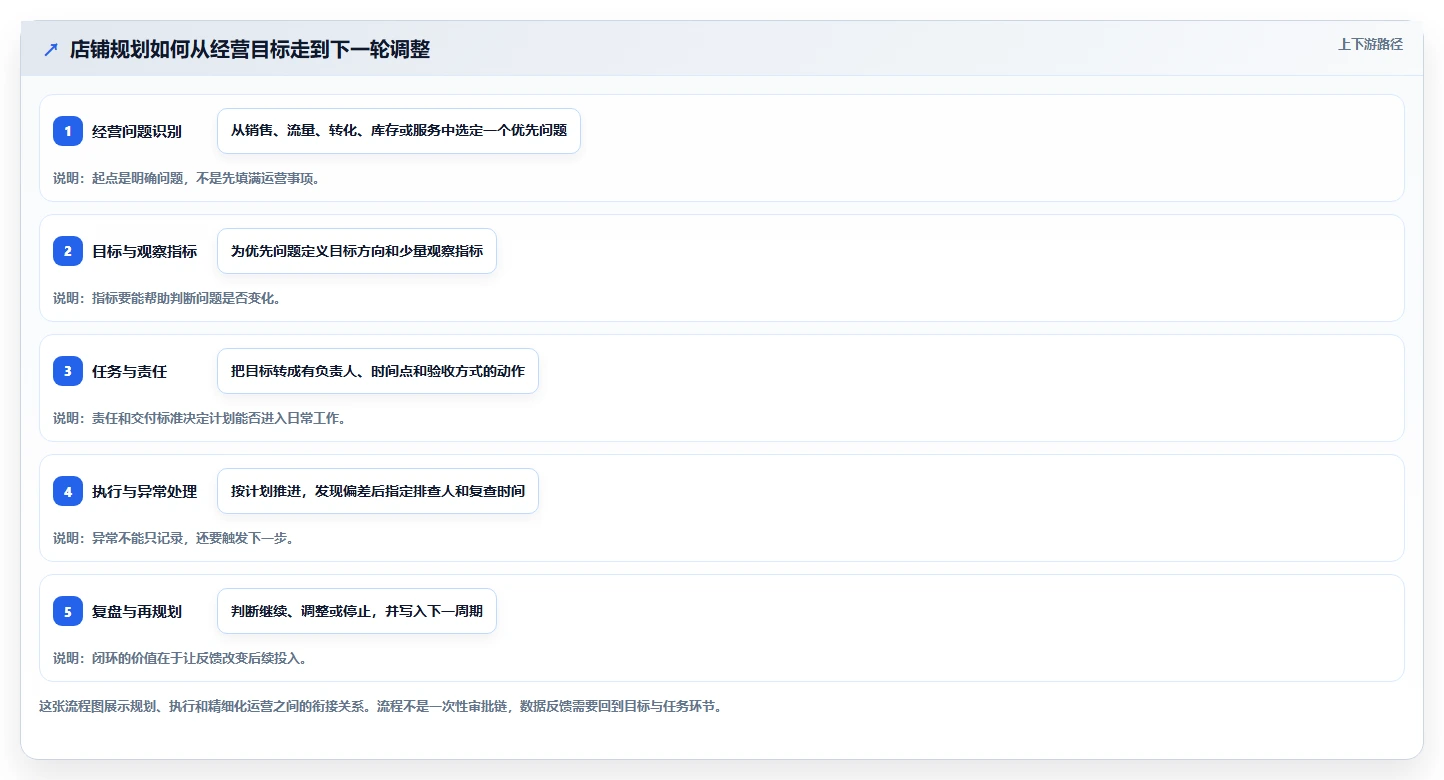Click the step label 任务与责任
Viewport: 1444px width, 780px height.
pos(130,371)
